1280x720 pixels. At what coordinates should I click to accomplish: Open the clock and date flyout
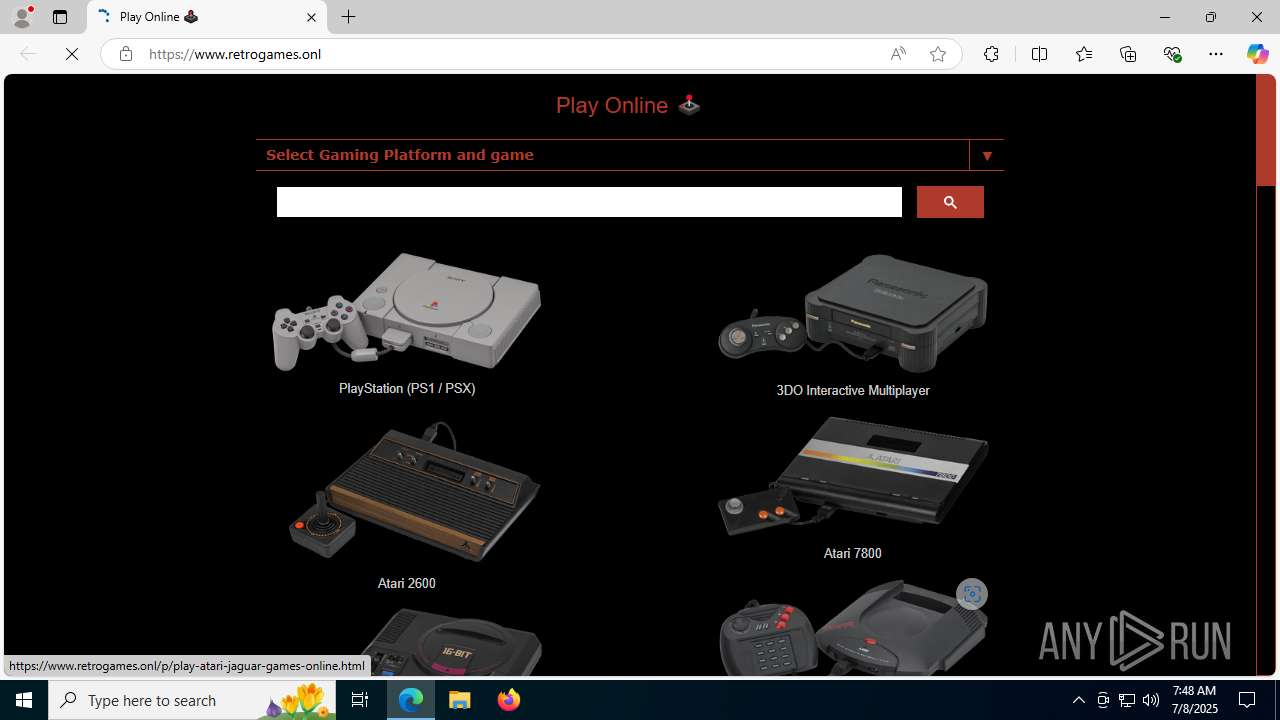[1193, 700]
